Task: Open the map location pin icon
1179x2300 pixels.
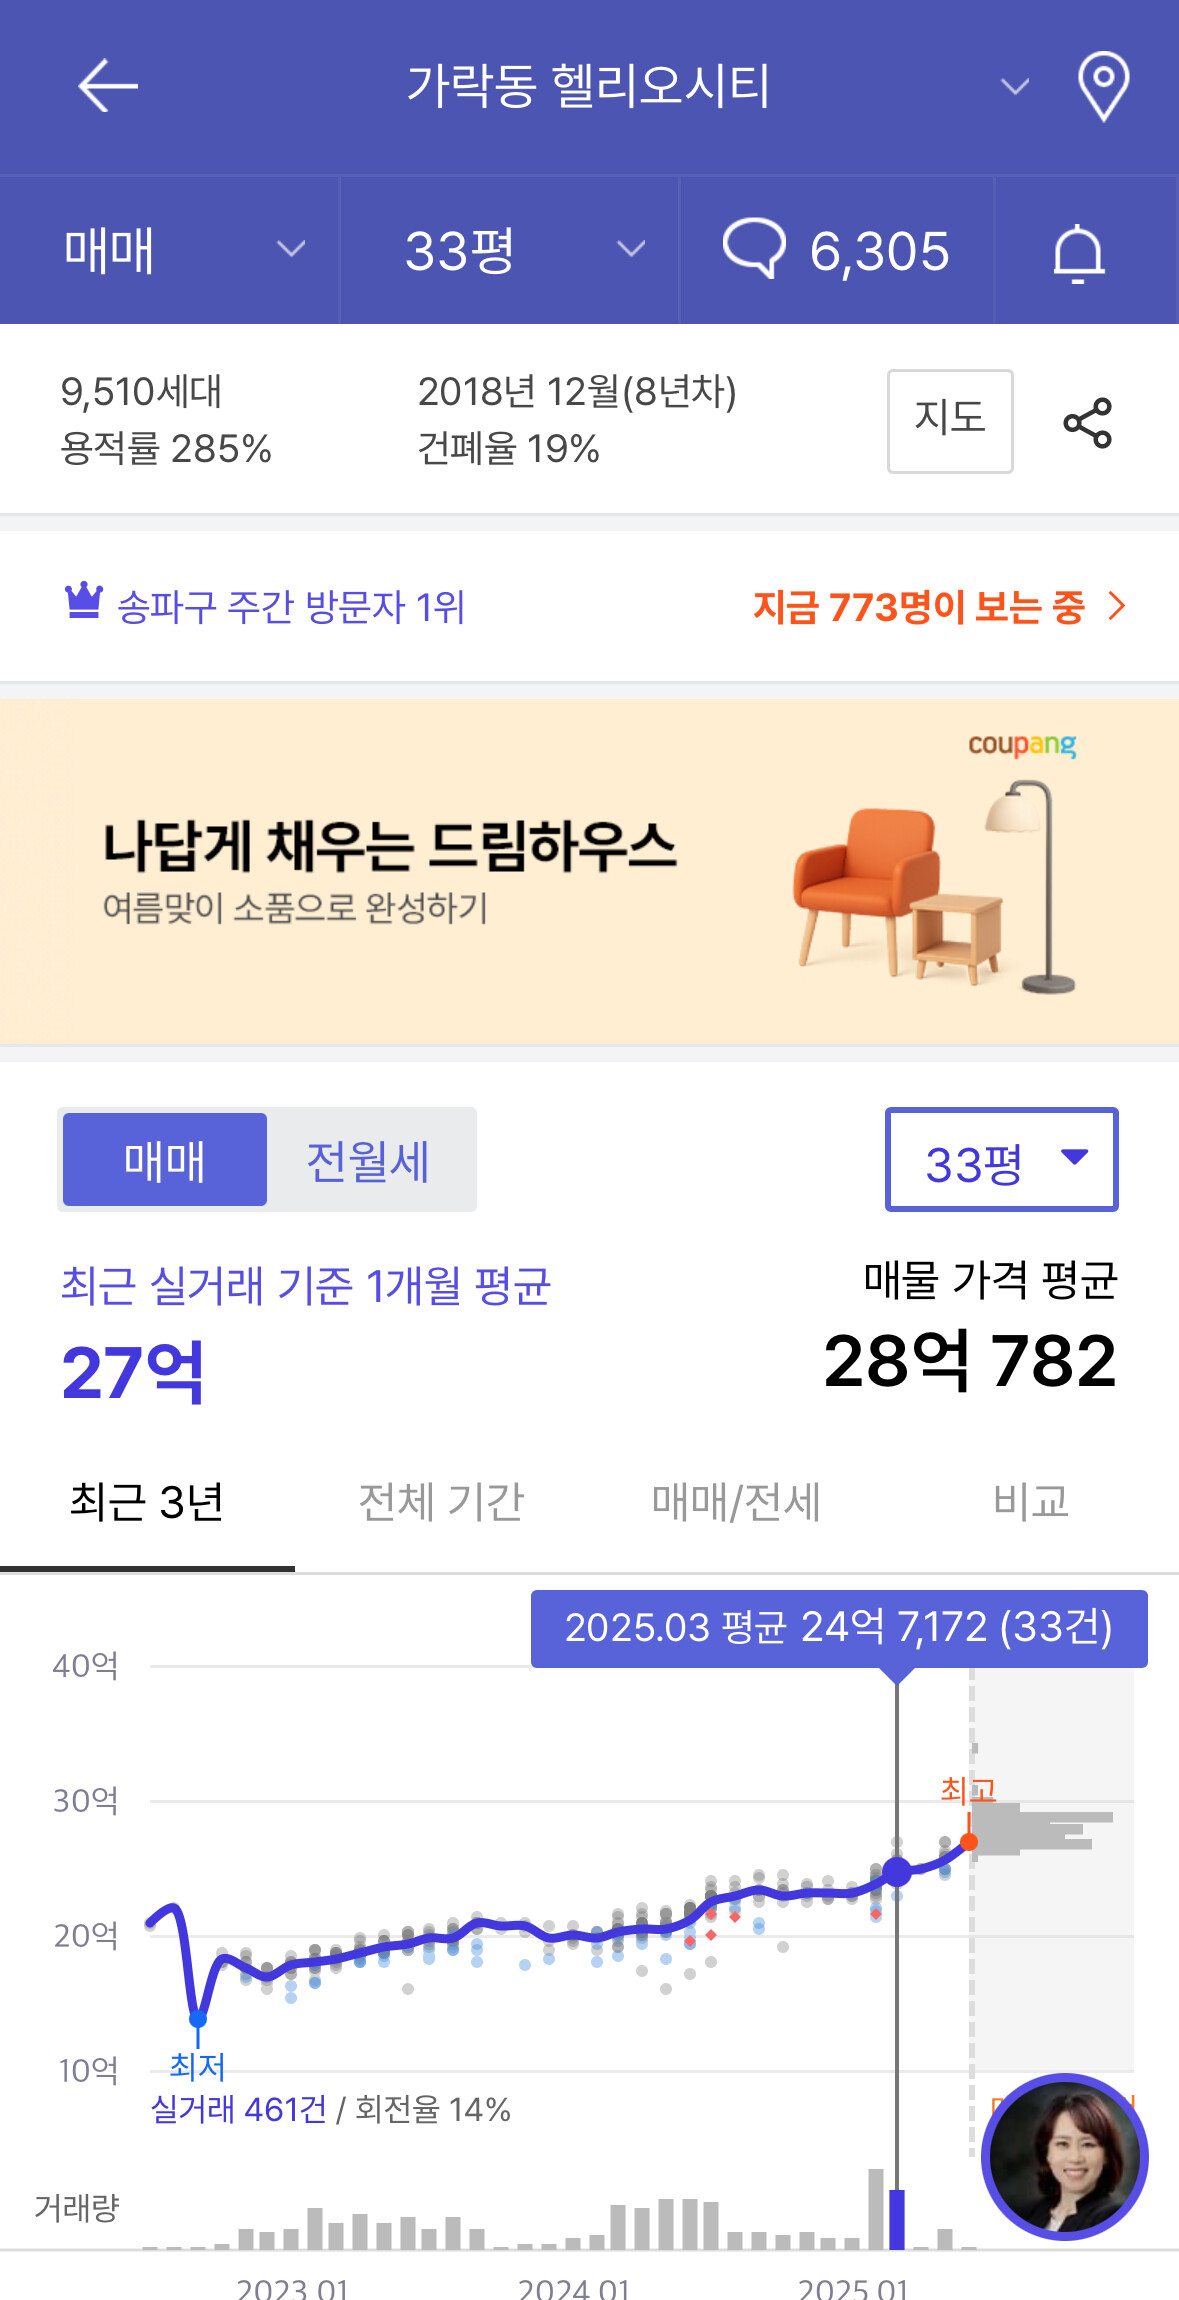Action: coord(1103,86)
